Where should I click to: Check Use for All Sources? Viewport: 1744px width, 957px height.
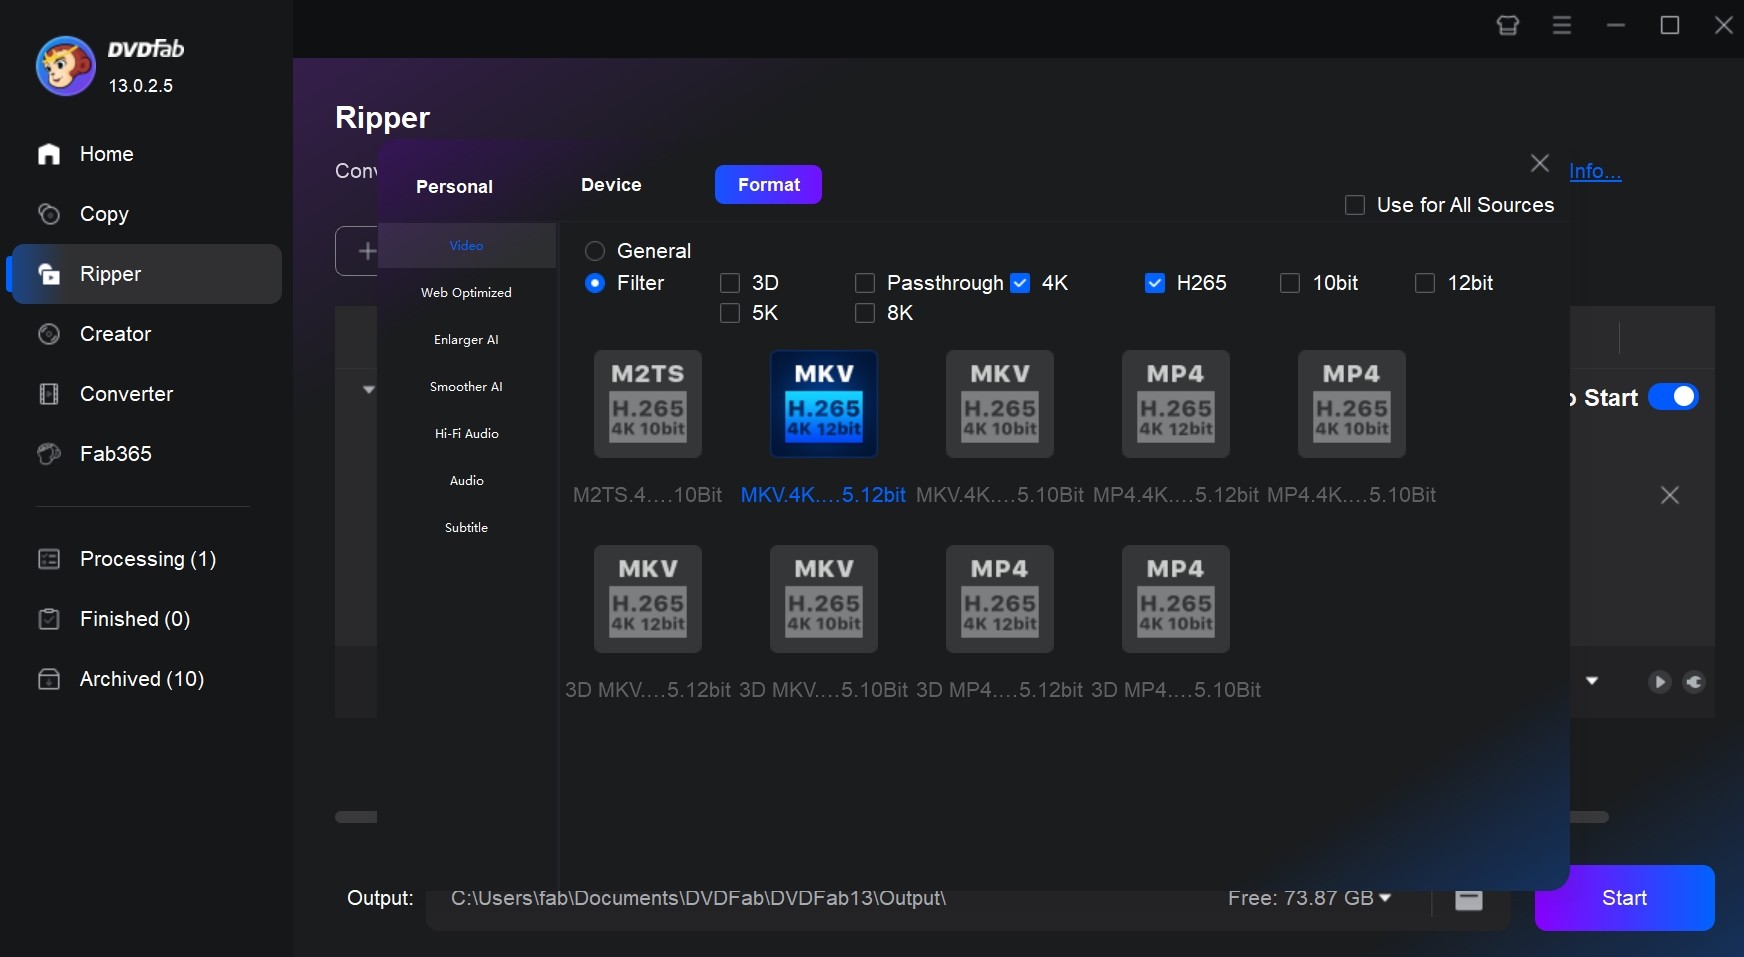click(1355, 205)
